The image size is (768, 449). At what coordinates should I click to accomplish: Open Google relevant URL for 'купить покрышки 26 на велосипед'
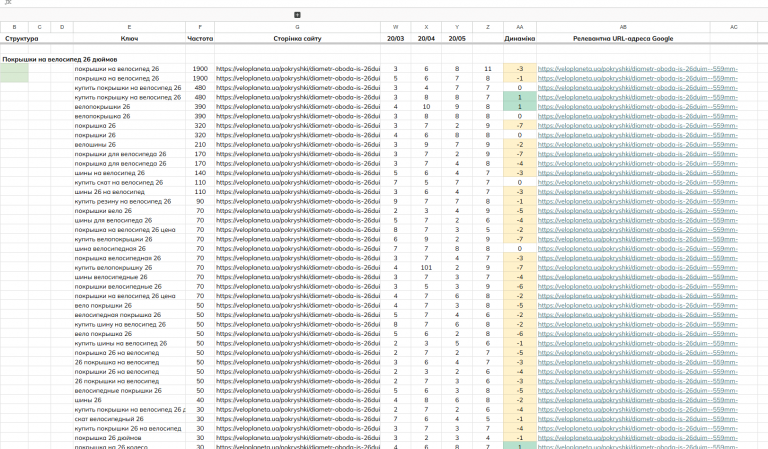637,428
